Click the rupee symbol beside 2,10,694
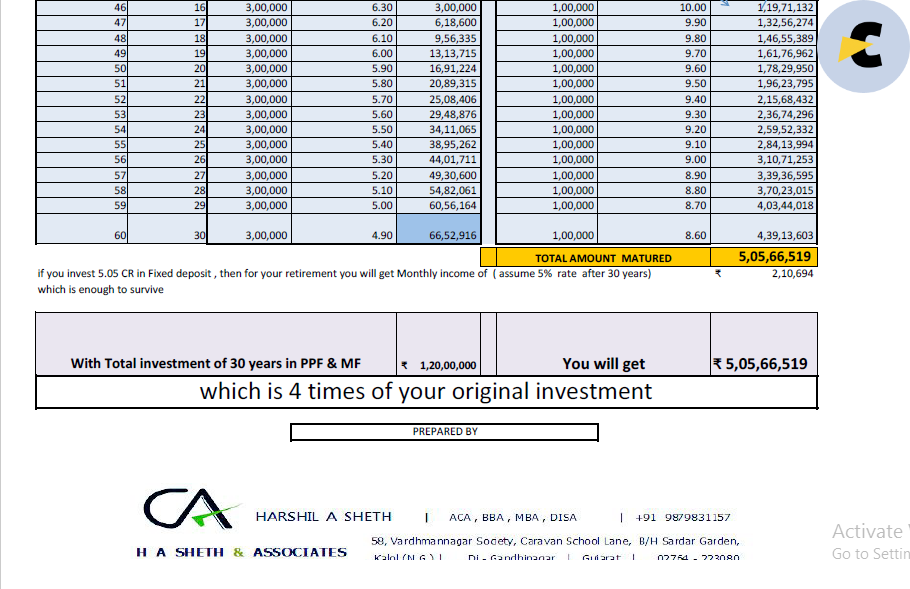Screen dimensions: 910x589 [718, 273]
